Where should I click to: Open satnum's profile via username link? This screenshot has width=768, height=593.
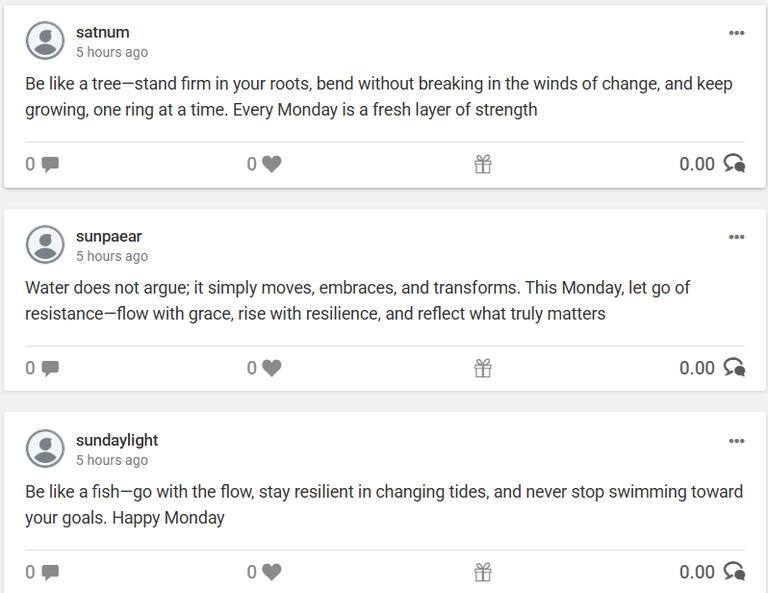(103, 32)
